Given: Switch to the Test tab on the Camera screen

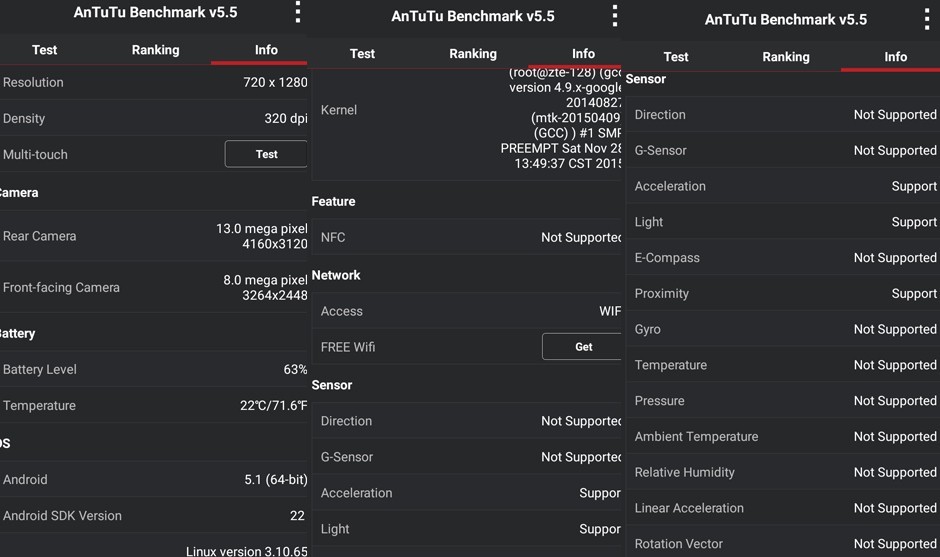Looking at the screenshot, I should 45,50.
